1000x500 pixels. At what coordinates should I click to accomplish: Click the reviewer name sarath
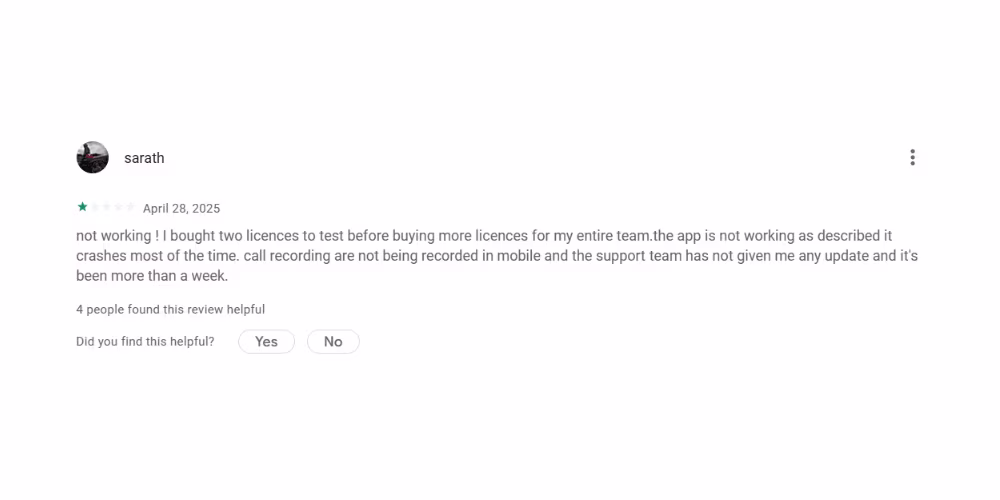coord(144,158)
